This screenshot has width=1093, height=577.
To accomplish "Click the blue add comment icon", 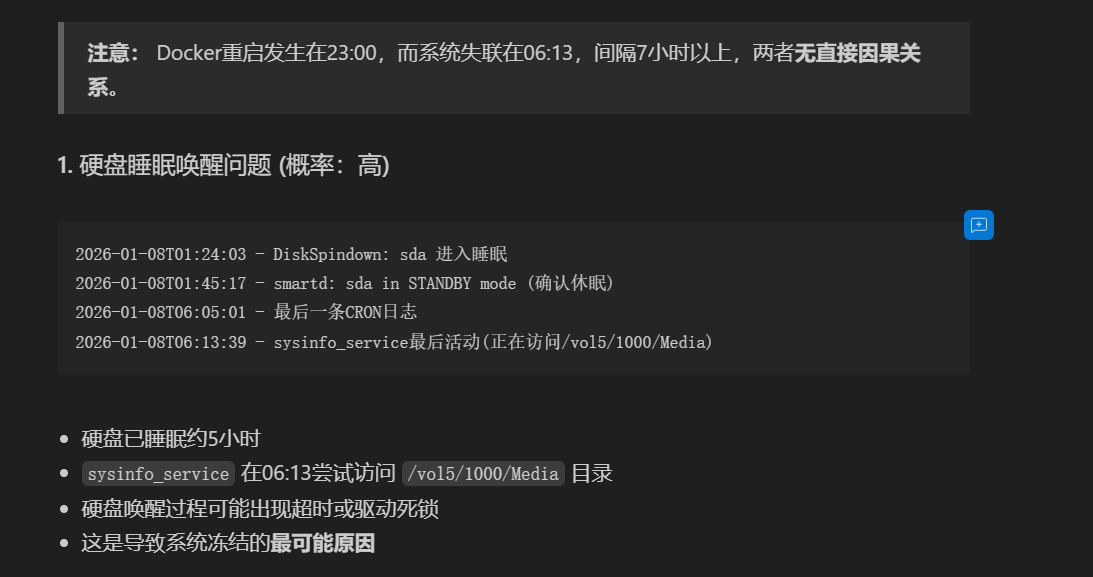I will pyautogui.click(x=979, y=225).
